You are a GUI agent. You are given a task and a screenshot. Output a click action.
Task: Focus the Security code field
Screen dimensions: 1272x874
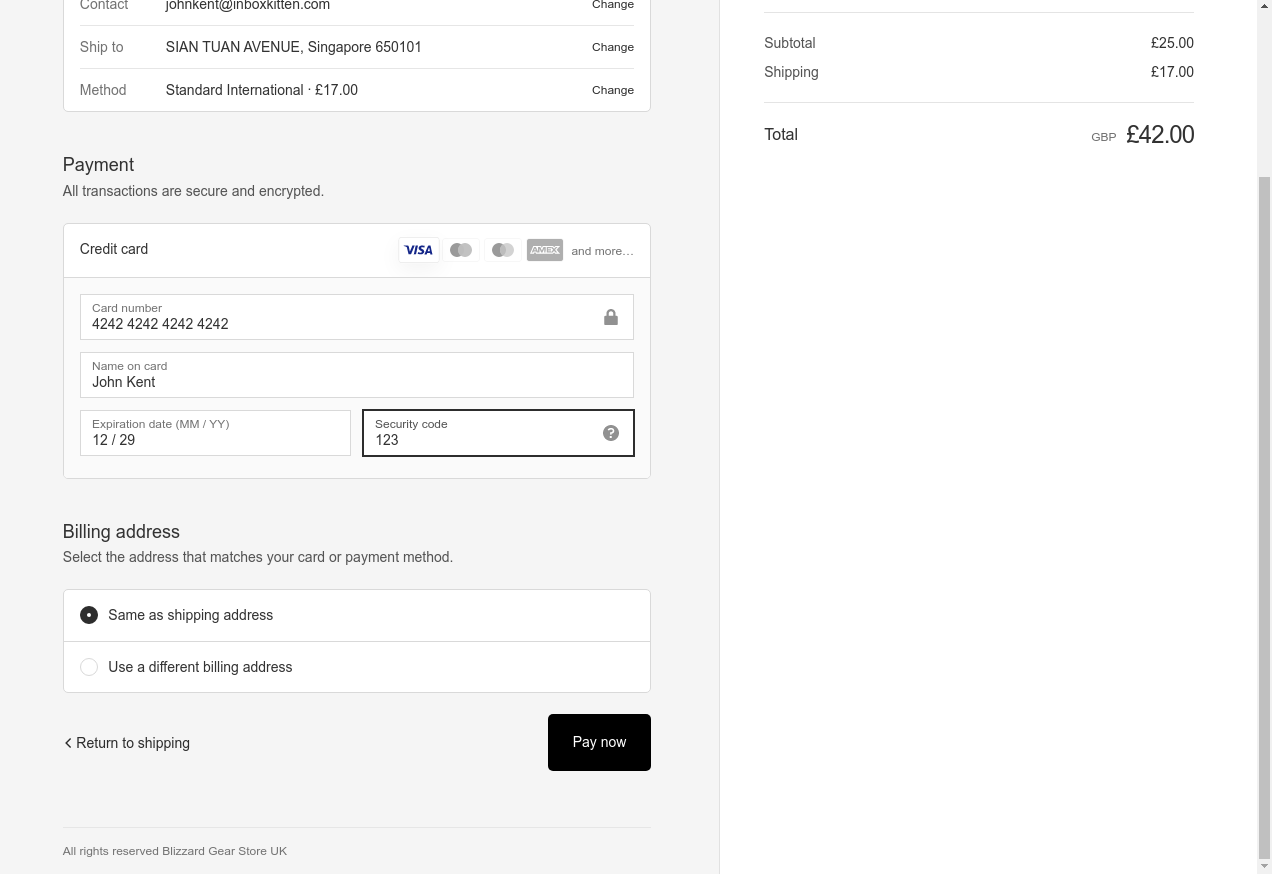tap(498, 433)
